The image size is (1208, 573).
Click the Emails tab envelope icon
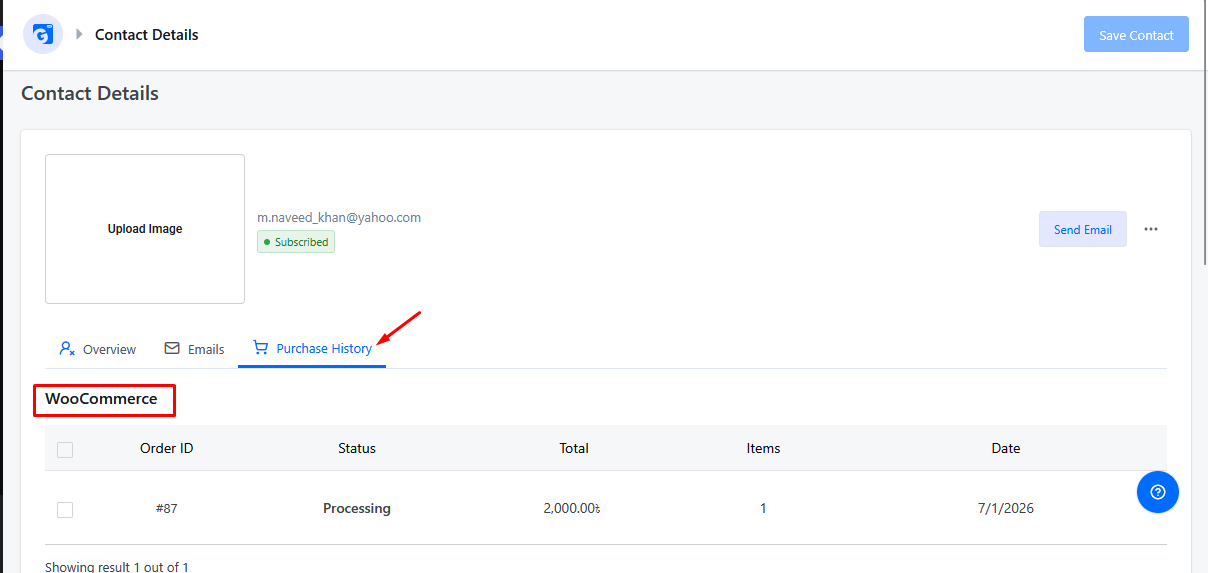pyautogui.click(x=172, y=348)
